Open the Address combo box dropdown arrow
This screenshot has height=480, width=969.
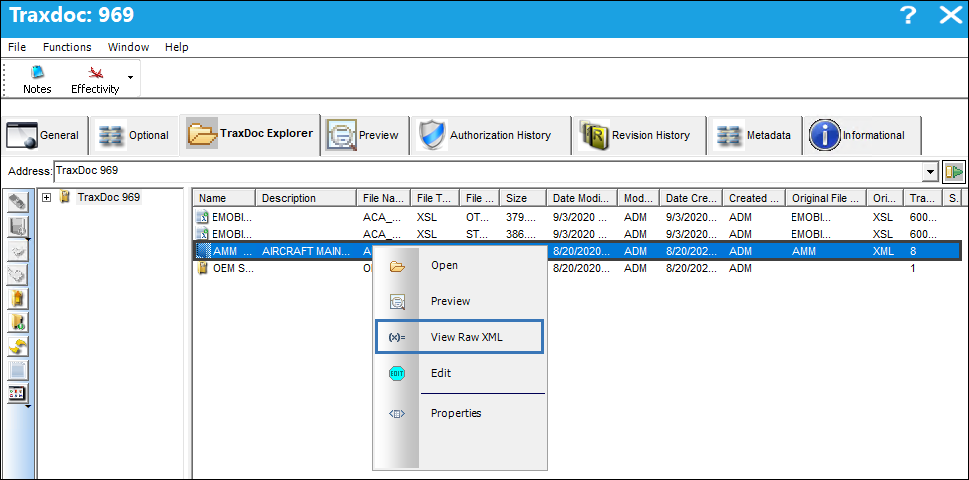coord(929,172)
